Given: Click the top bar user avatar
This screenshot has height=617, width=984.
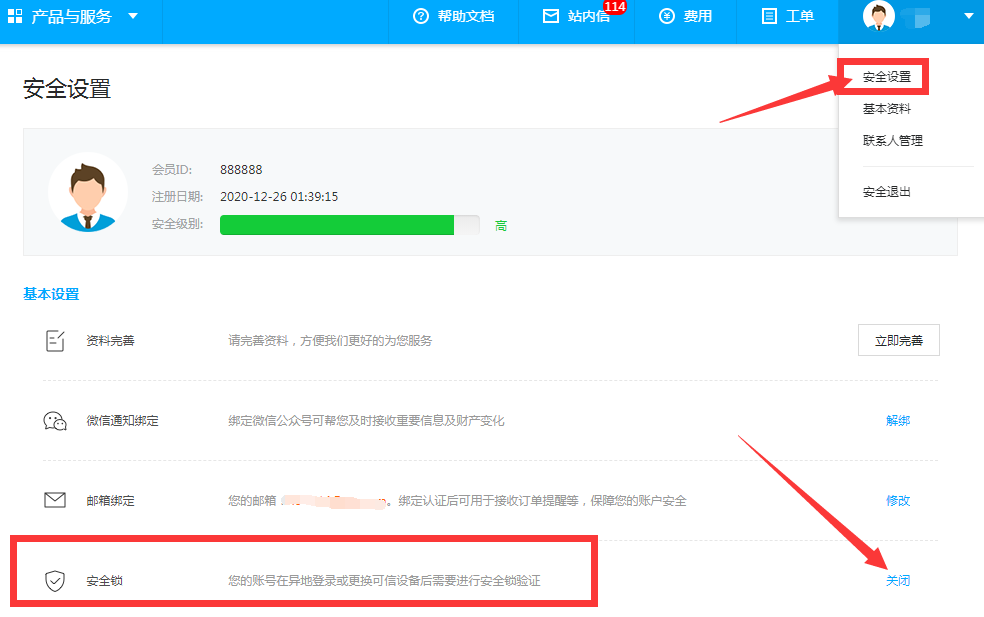Looking at the screenshot, I should [x=878, y=16].
